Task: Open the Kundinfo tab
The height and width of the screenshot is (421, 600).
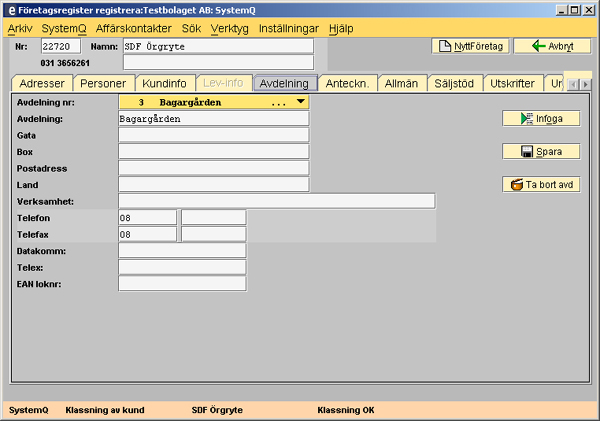Action: 163,84
